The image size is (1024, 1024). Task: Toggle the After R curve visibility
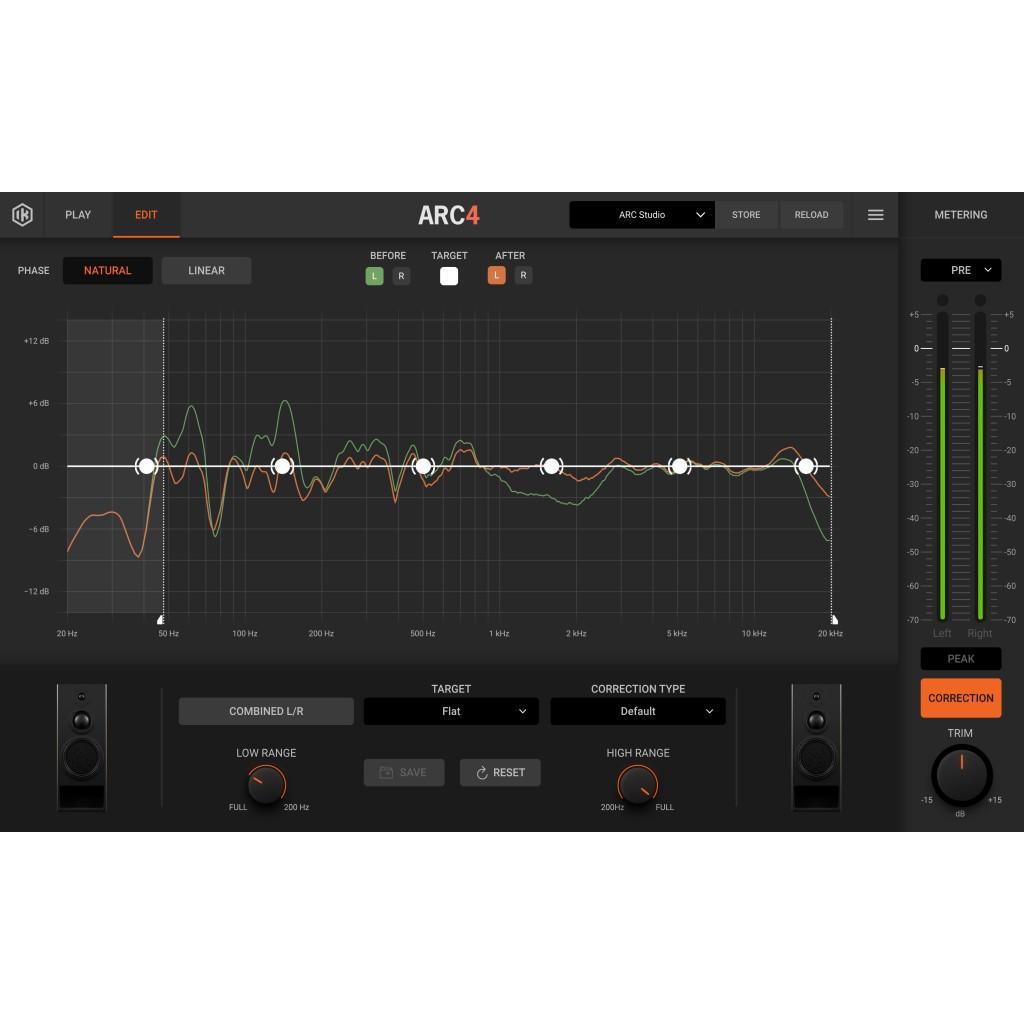click(x=524, y=276)
